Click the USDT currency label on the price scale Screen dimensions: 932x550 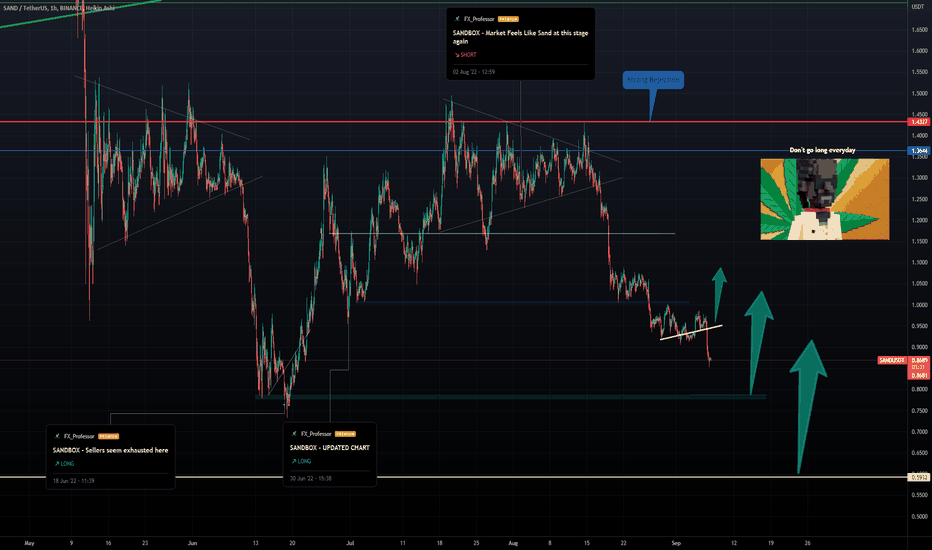point(918,7)
